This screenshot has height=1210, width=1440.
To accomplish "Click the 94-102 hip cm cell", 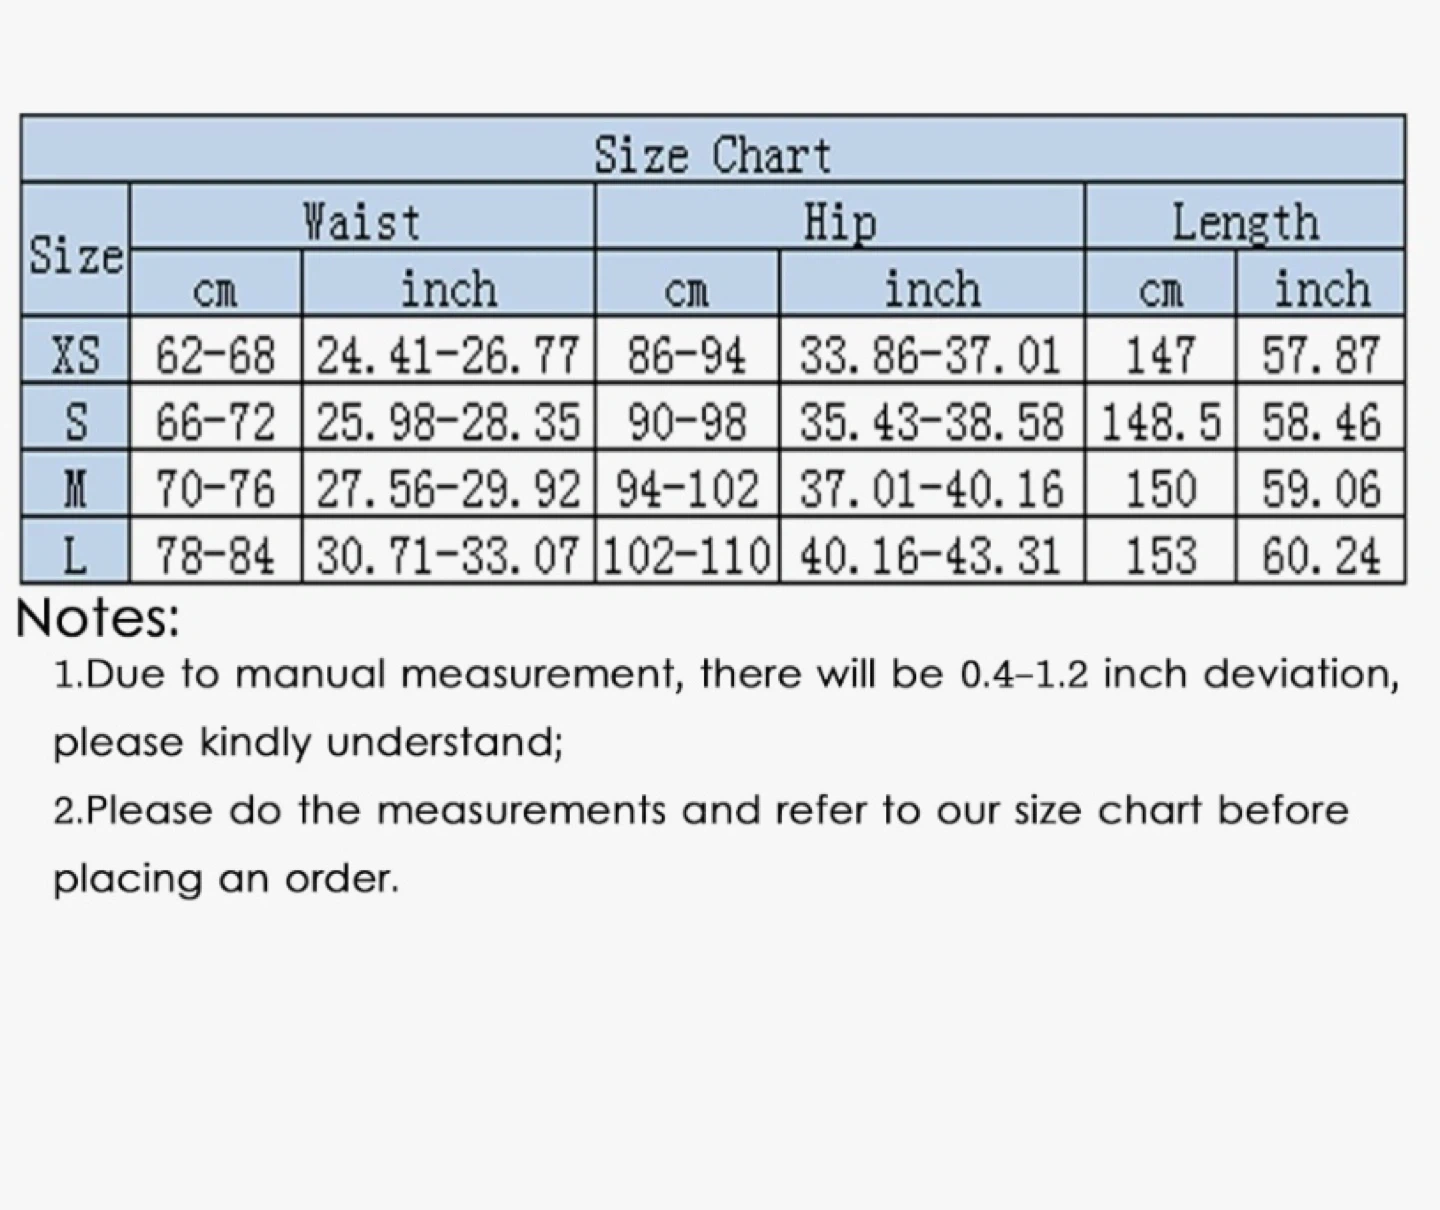I will [x=687, y=489].
